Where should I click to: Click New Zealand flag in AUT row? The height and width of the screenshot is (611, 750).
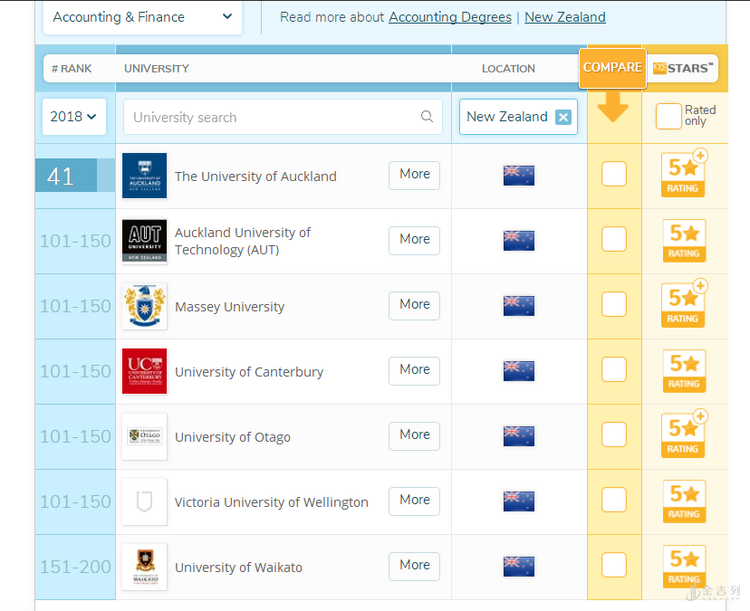tap(519, 241)
